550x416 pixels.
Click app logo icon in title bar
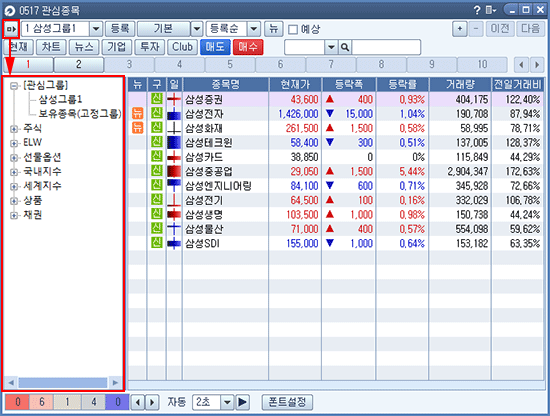[x=10, y=11]
